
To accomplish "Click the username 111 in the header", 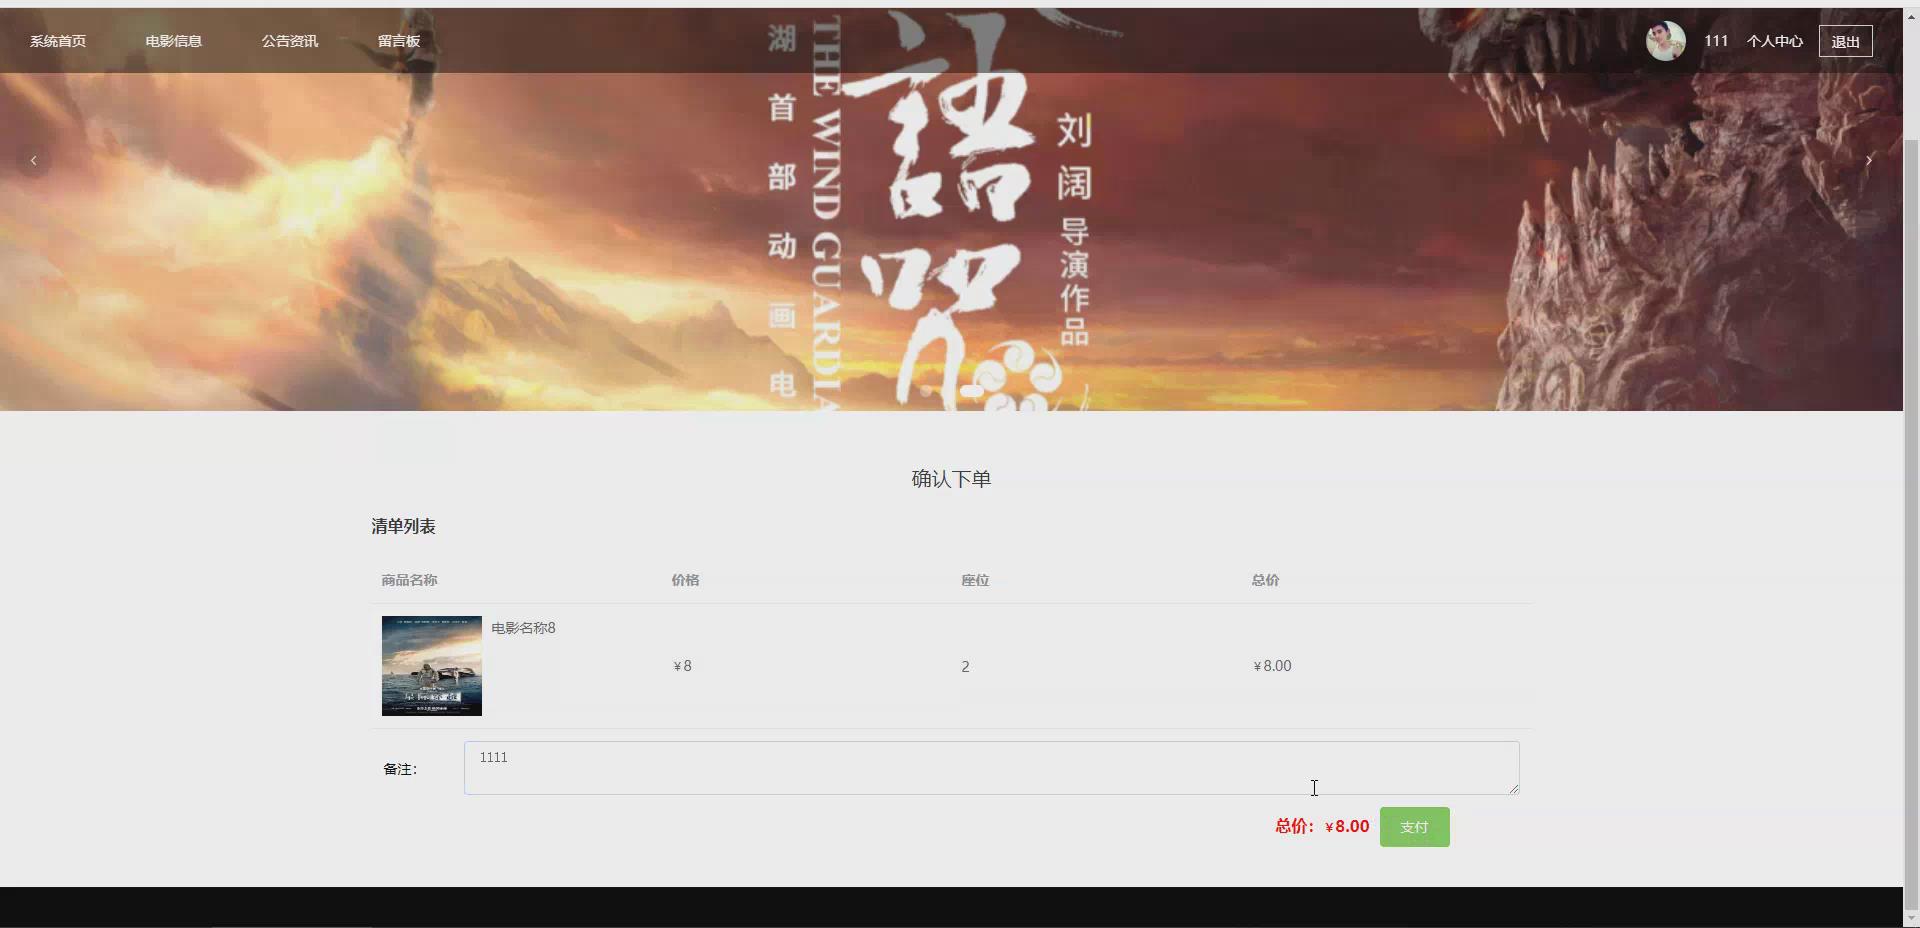I will [x=1717, y=41].
